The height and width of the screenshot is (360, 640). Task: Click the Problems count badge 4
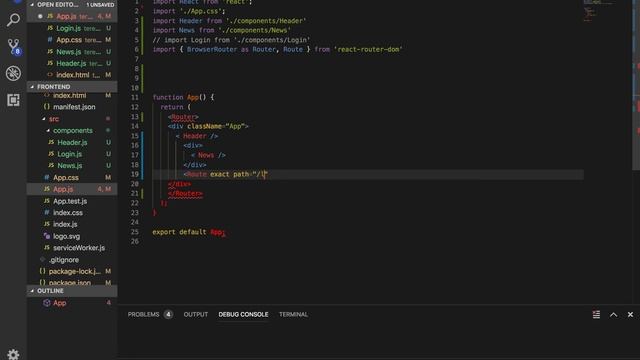[168, 314]
